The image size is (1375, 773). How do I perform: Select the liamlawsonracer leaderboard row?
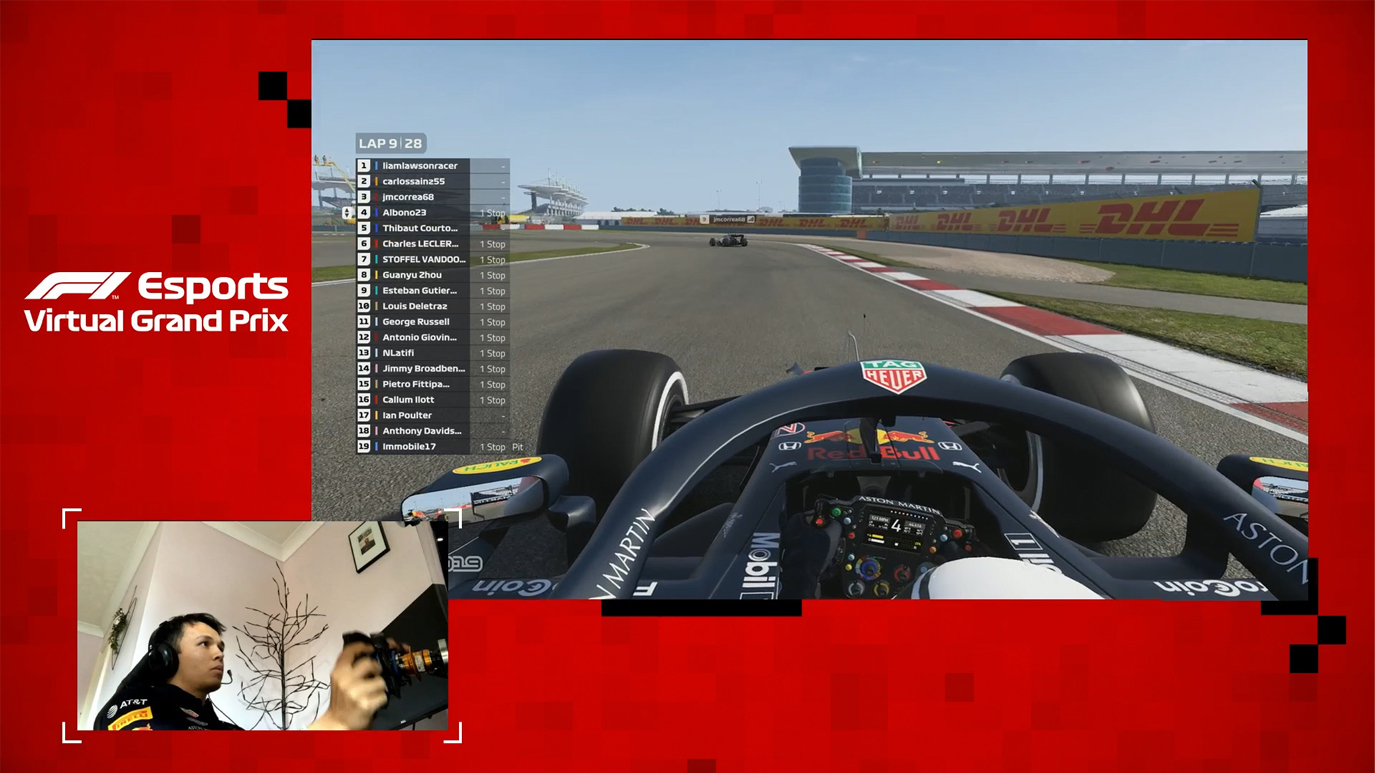tap(433, 166)
